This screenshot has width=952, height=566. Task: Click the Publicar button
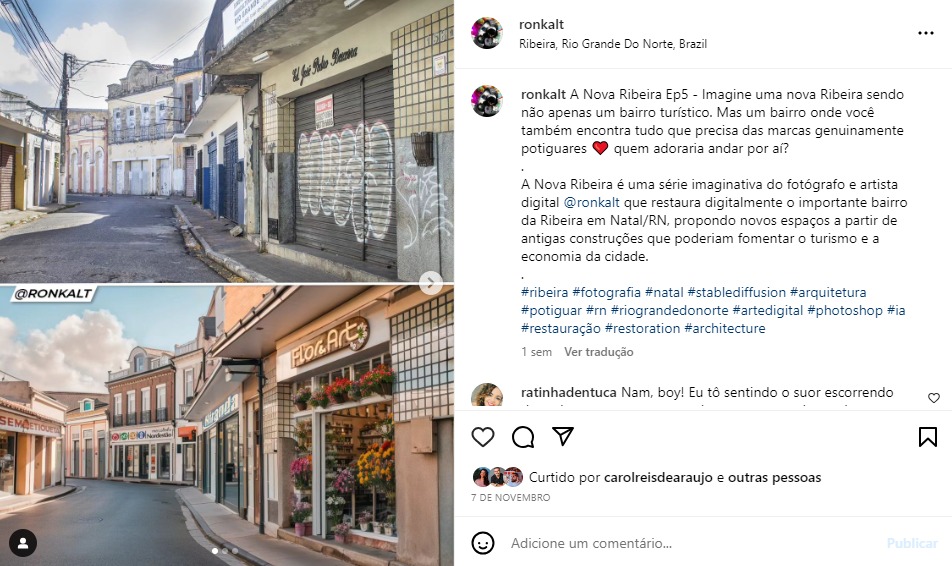point(912,543)
